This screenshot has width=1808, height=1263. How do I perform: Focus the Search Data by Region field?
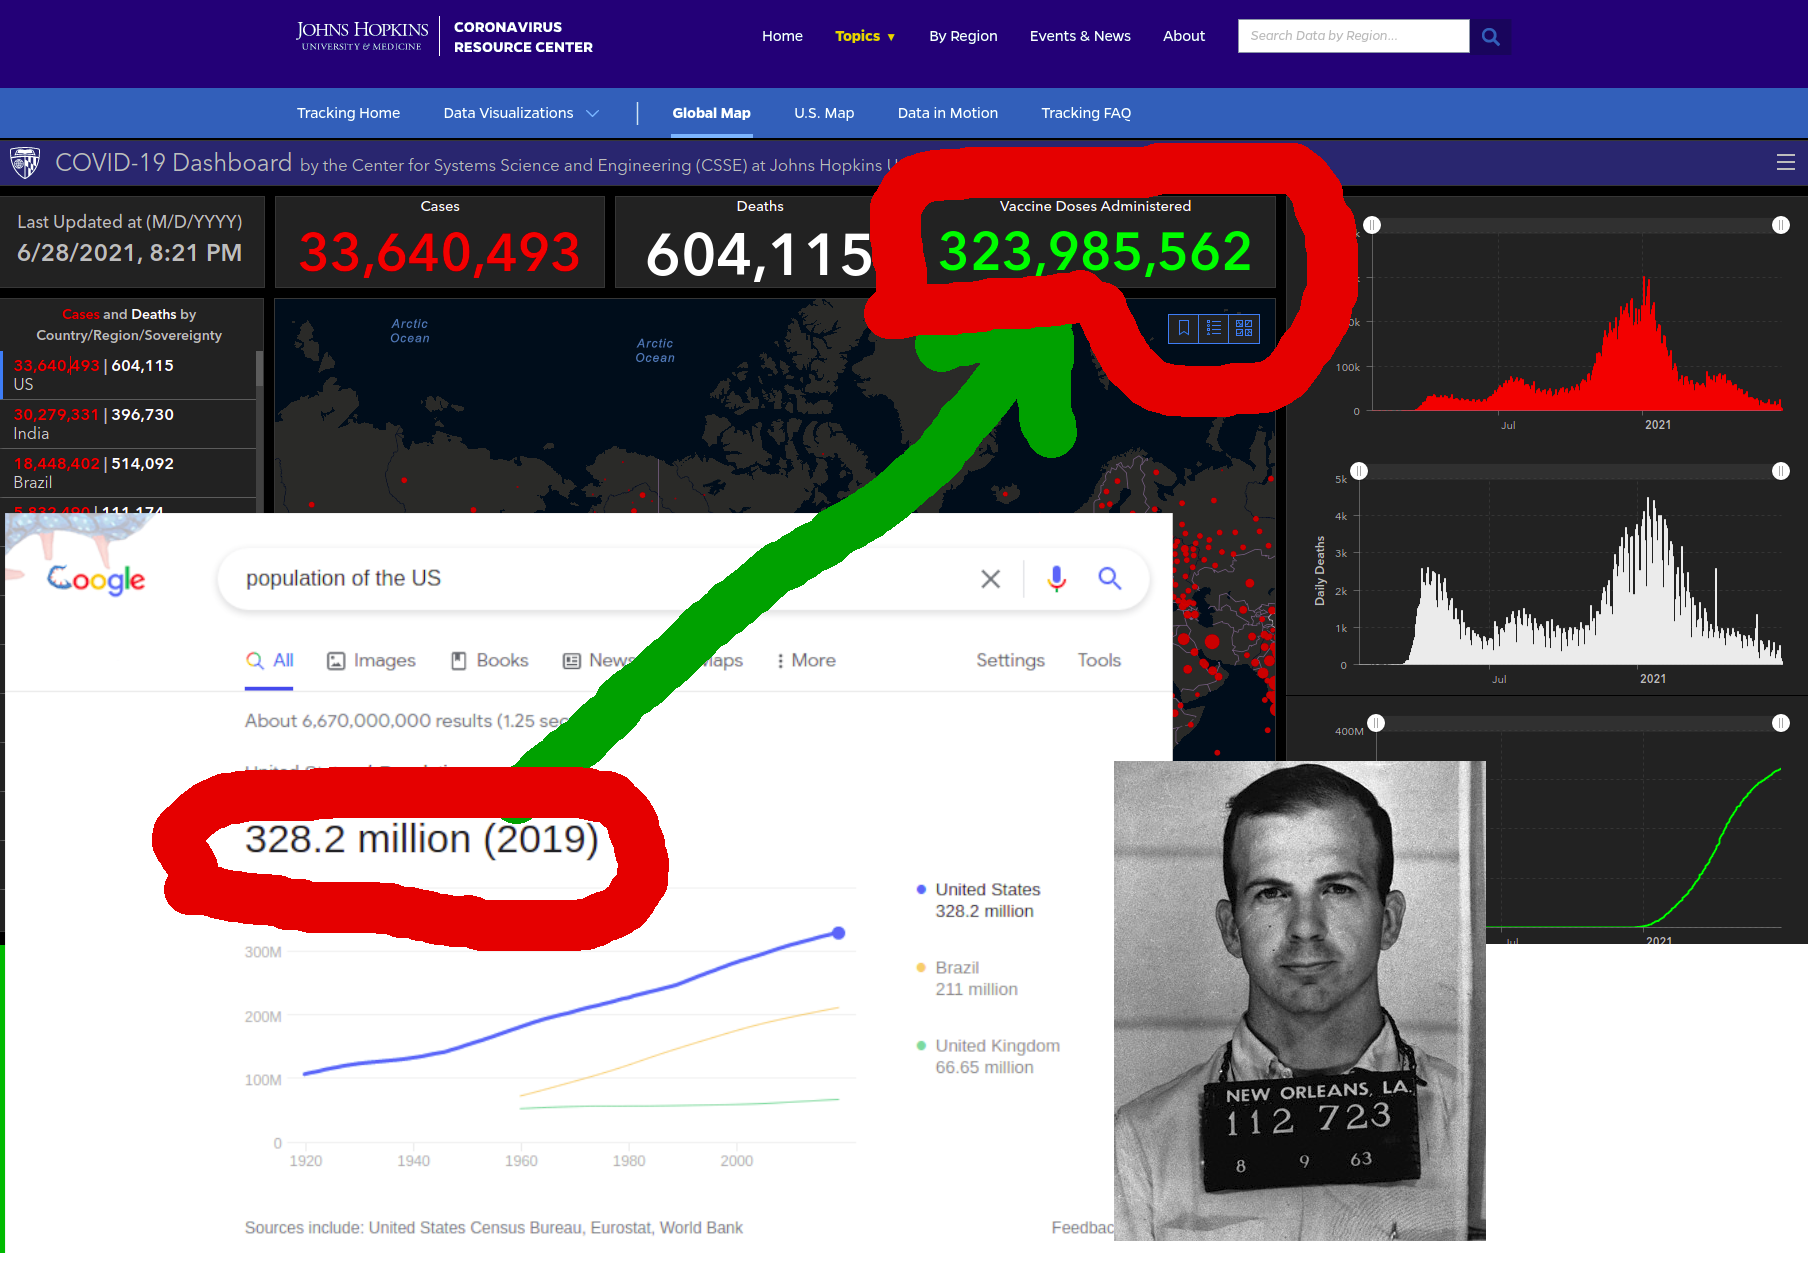[x=1353, y=36]
